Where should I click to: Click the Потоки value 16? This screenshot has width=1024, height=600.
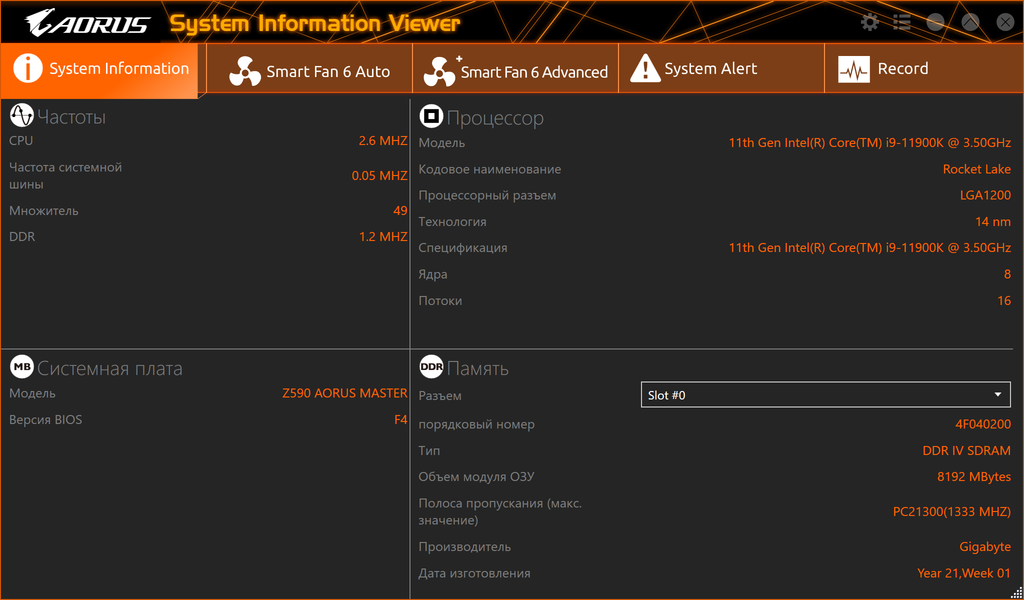click(x=1004, y=300)
